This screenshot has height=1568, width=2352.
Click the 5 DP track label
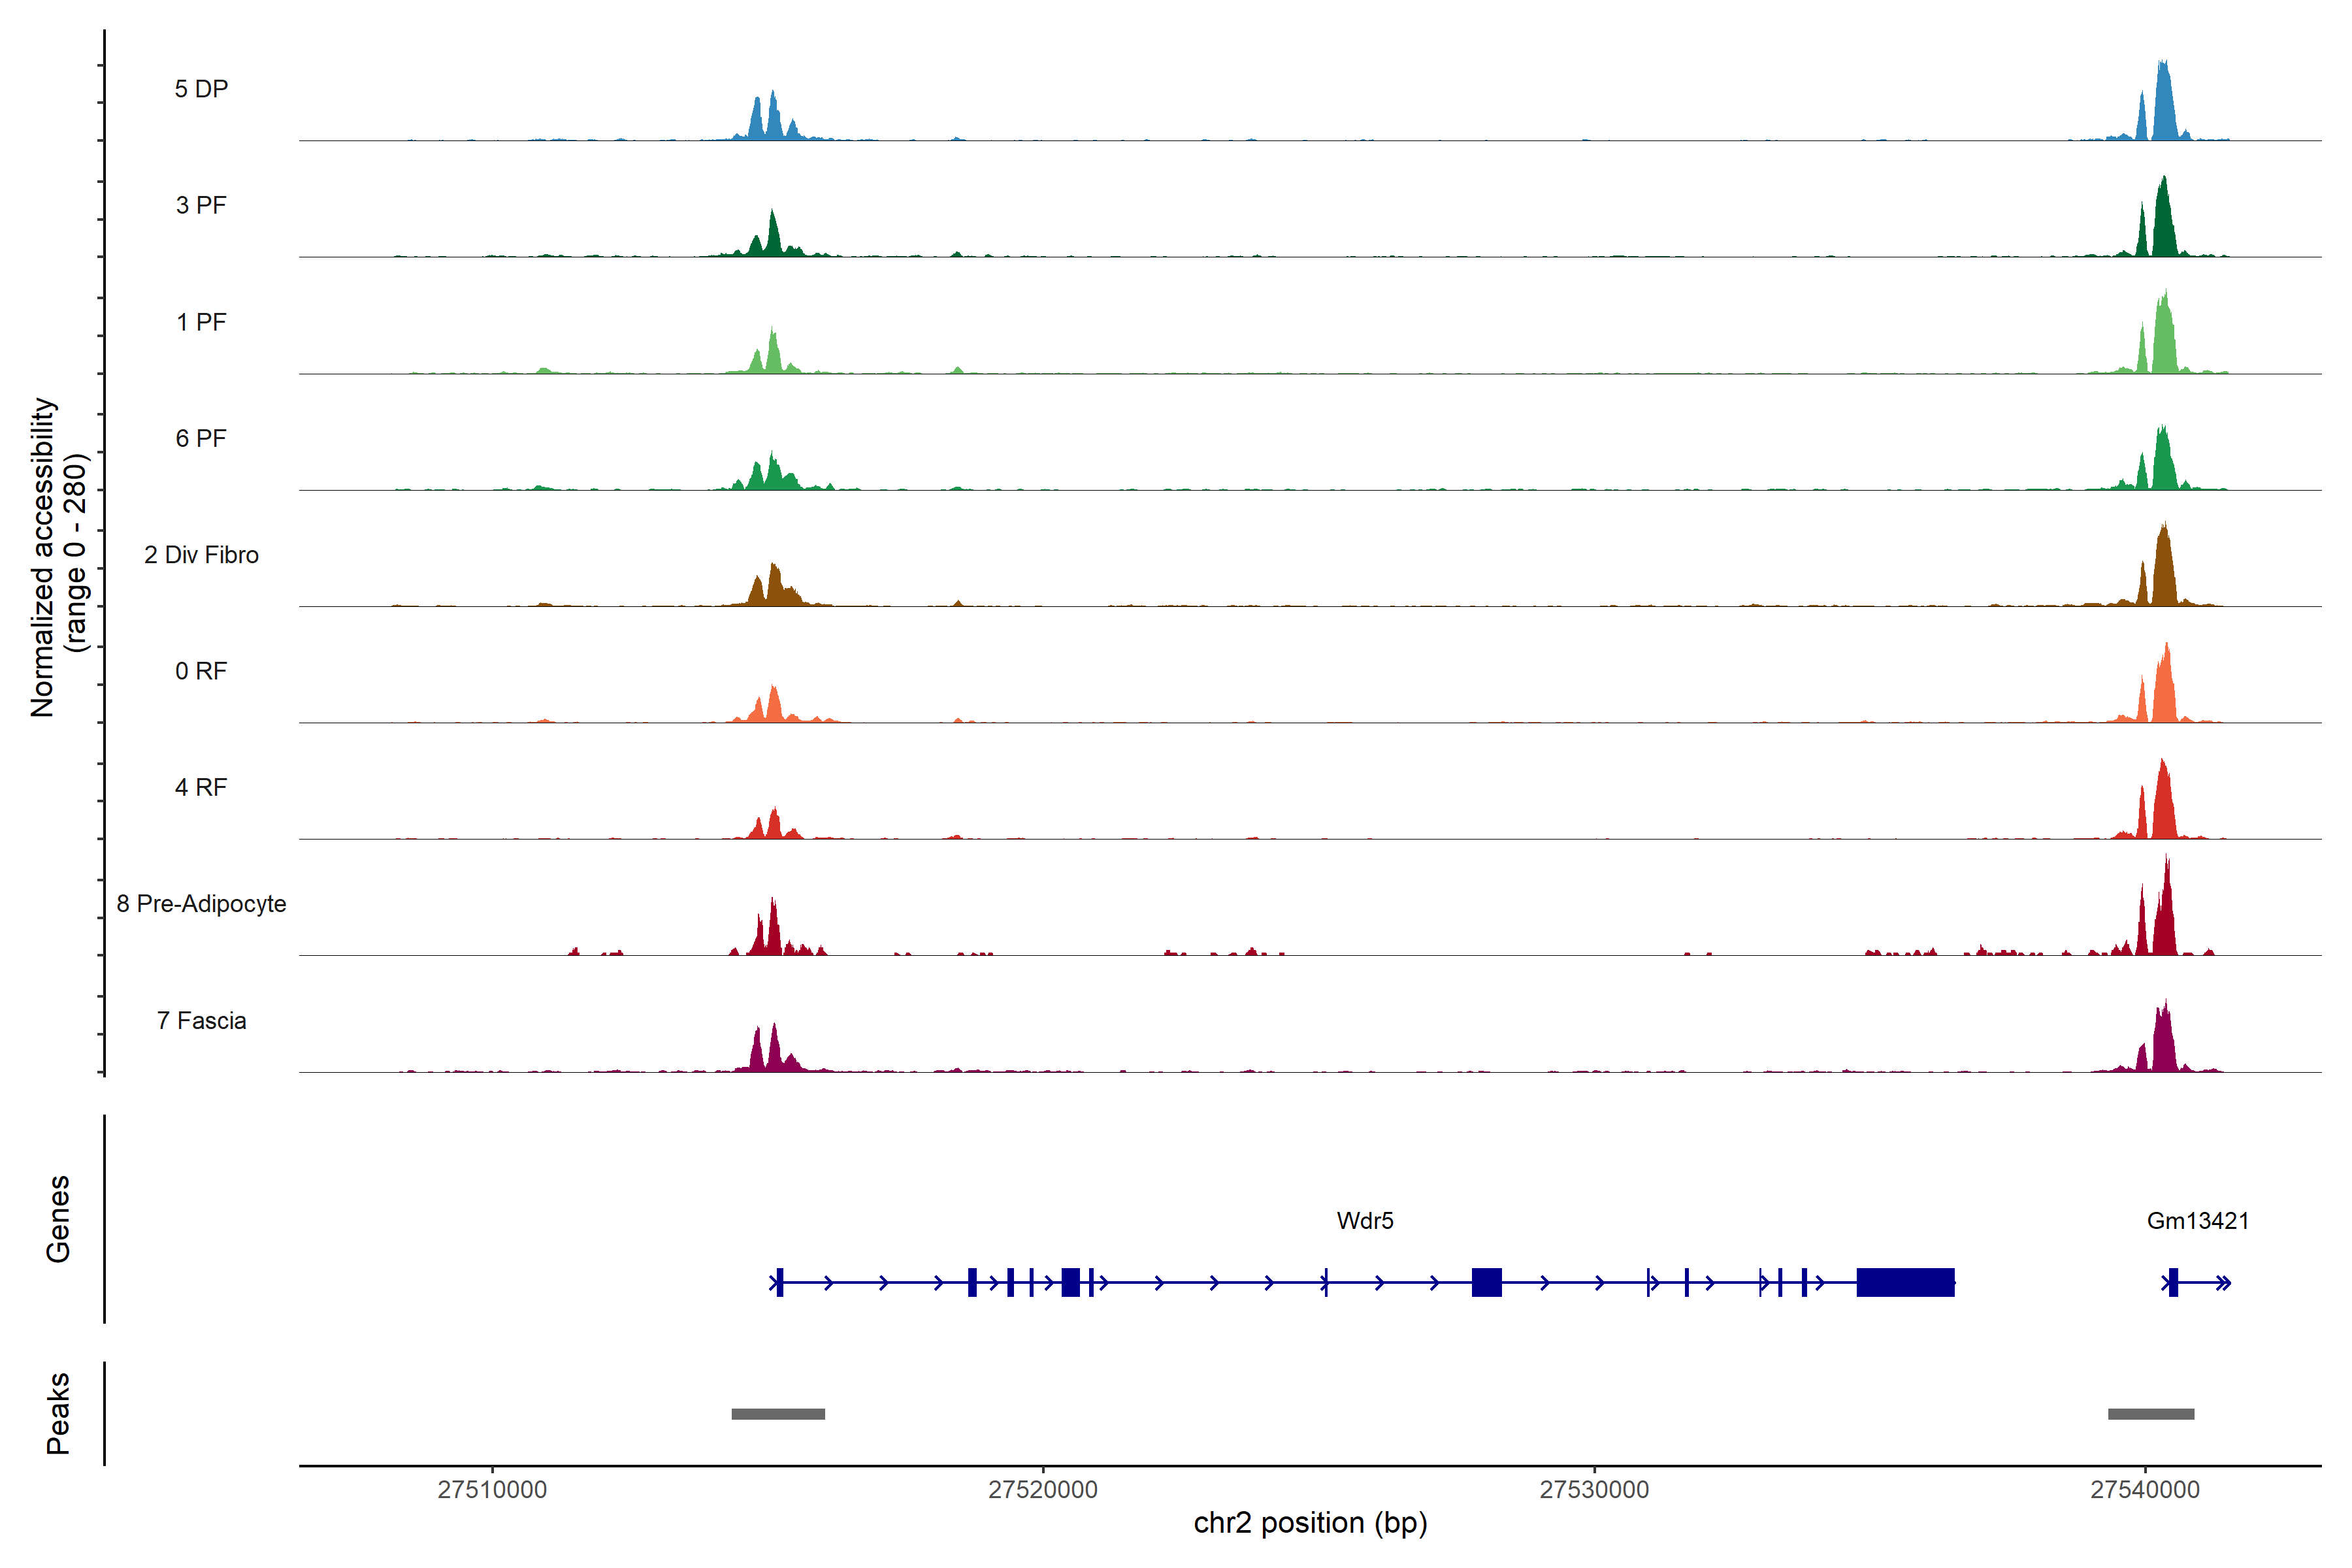(x=201, y=89)
